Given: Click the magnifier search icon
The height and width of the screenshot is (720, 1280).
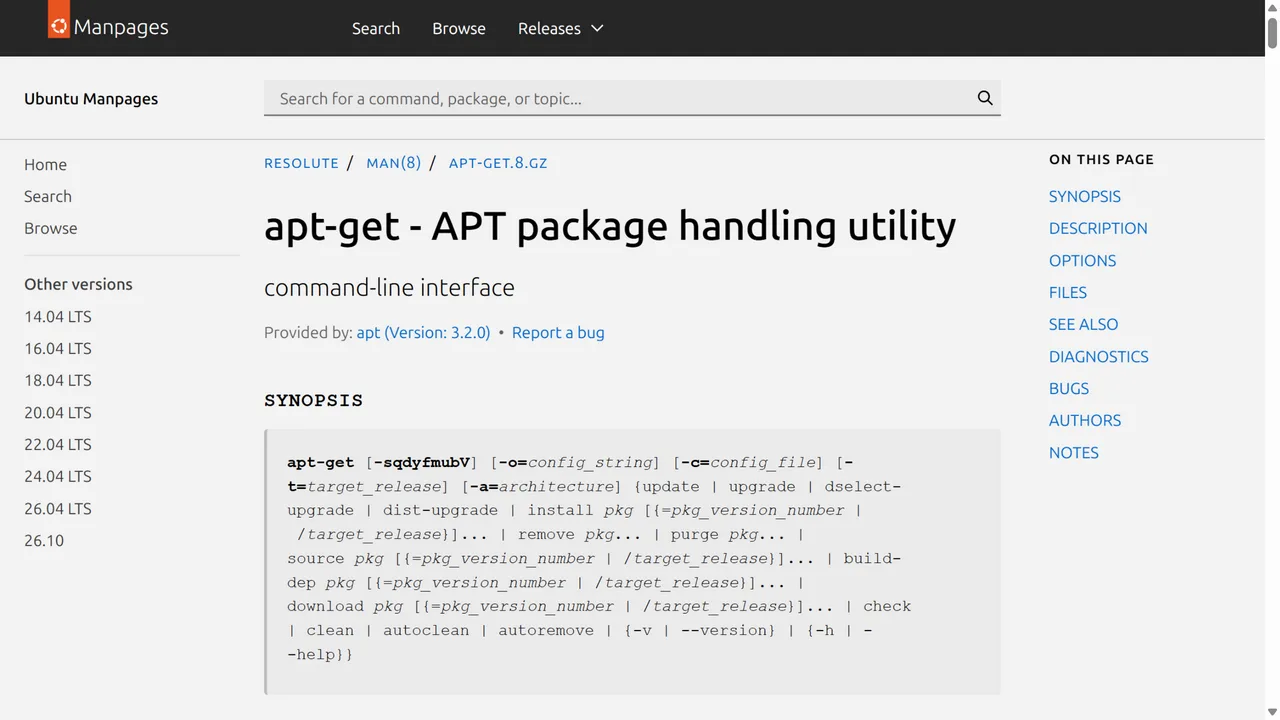Looking at the screenshot, I should [x=985, y=98].
